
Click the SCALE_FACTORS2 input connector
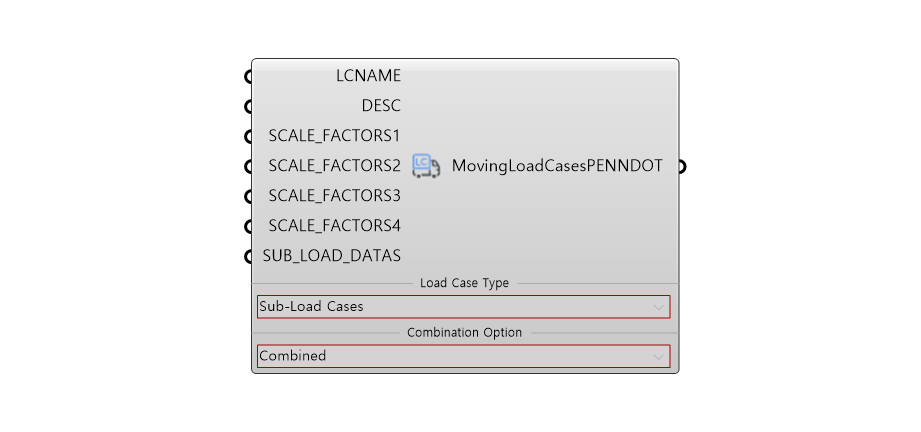point(248,166)
